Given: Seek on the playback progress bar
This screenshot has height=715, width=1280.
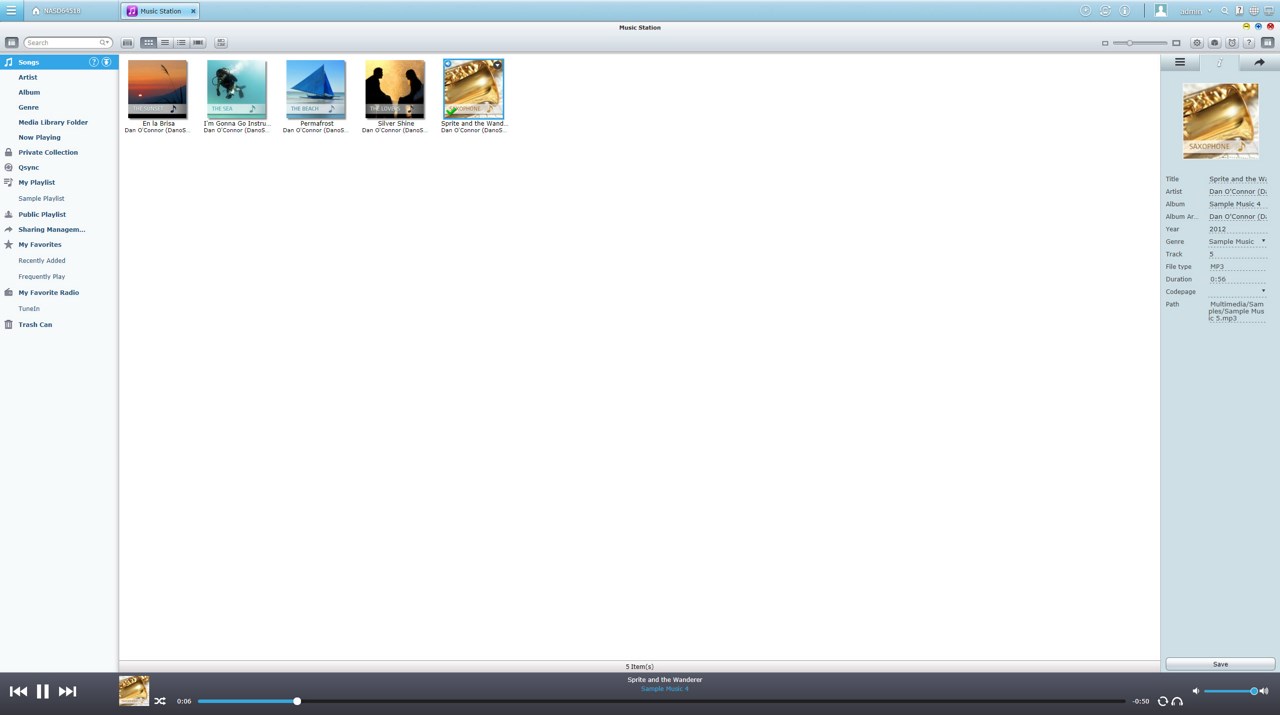Looking at the screenshot, I should point(661,701).
